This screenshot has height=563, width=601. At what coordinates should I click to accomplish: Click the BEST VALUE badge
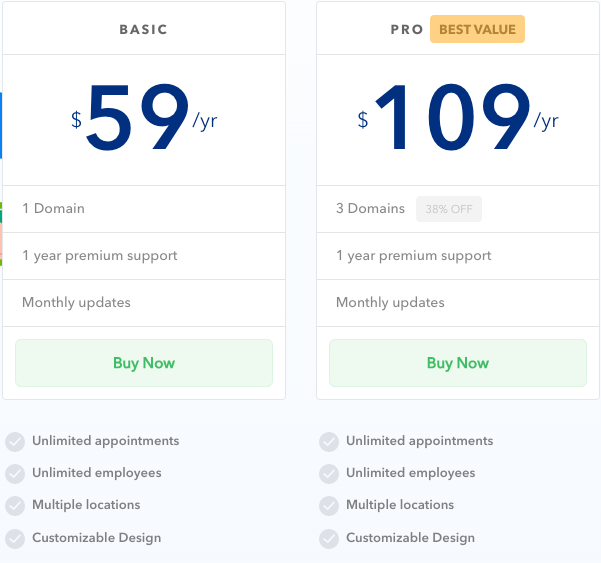coord(477,29)
